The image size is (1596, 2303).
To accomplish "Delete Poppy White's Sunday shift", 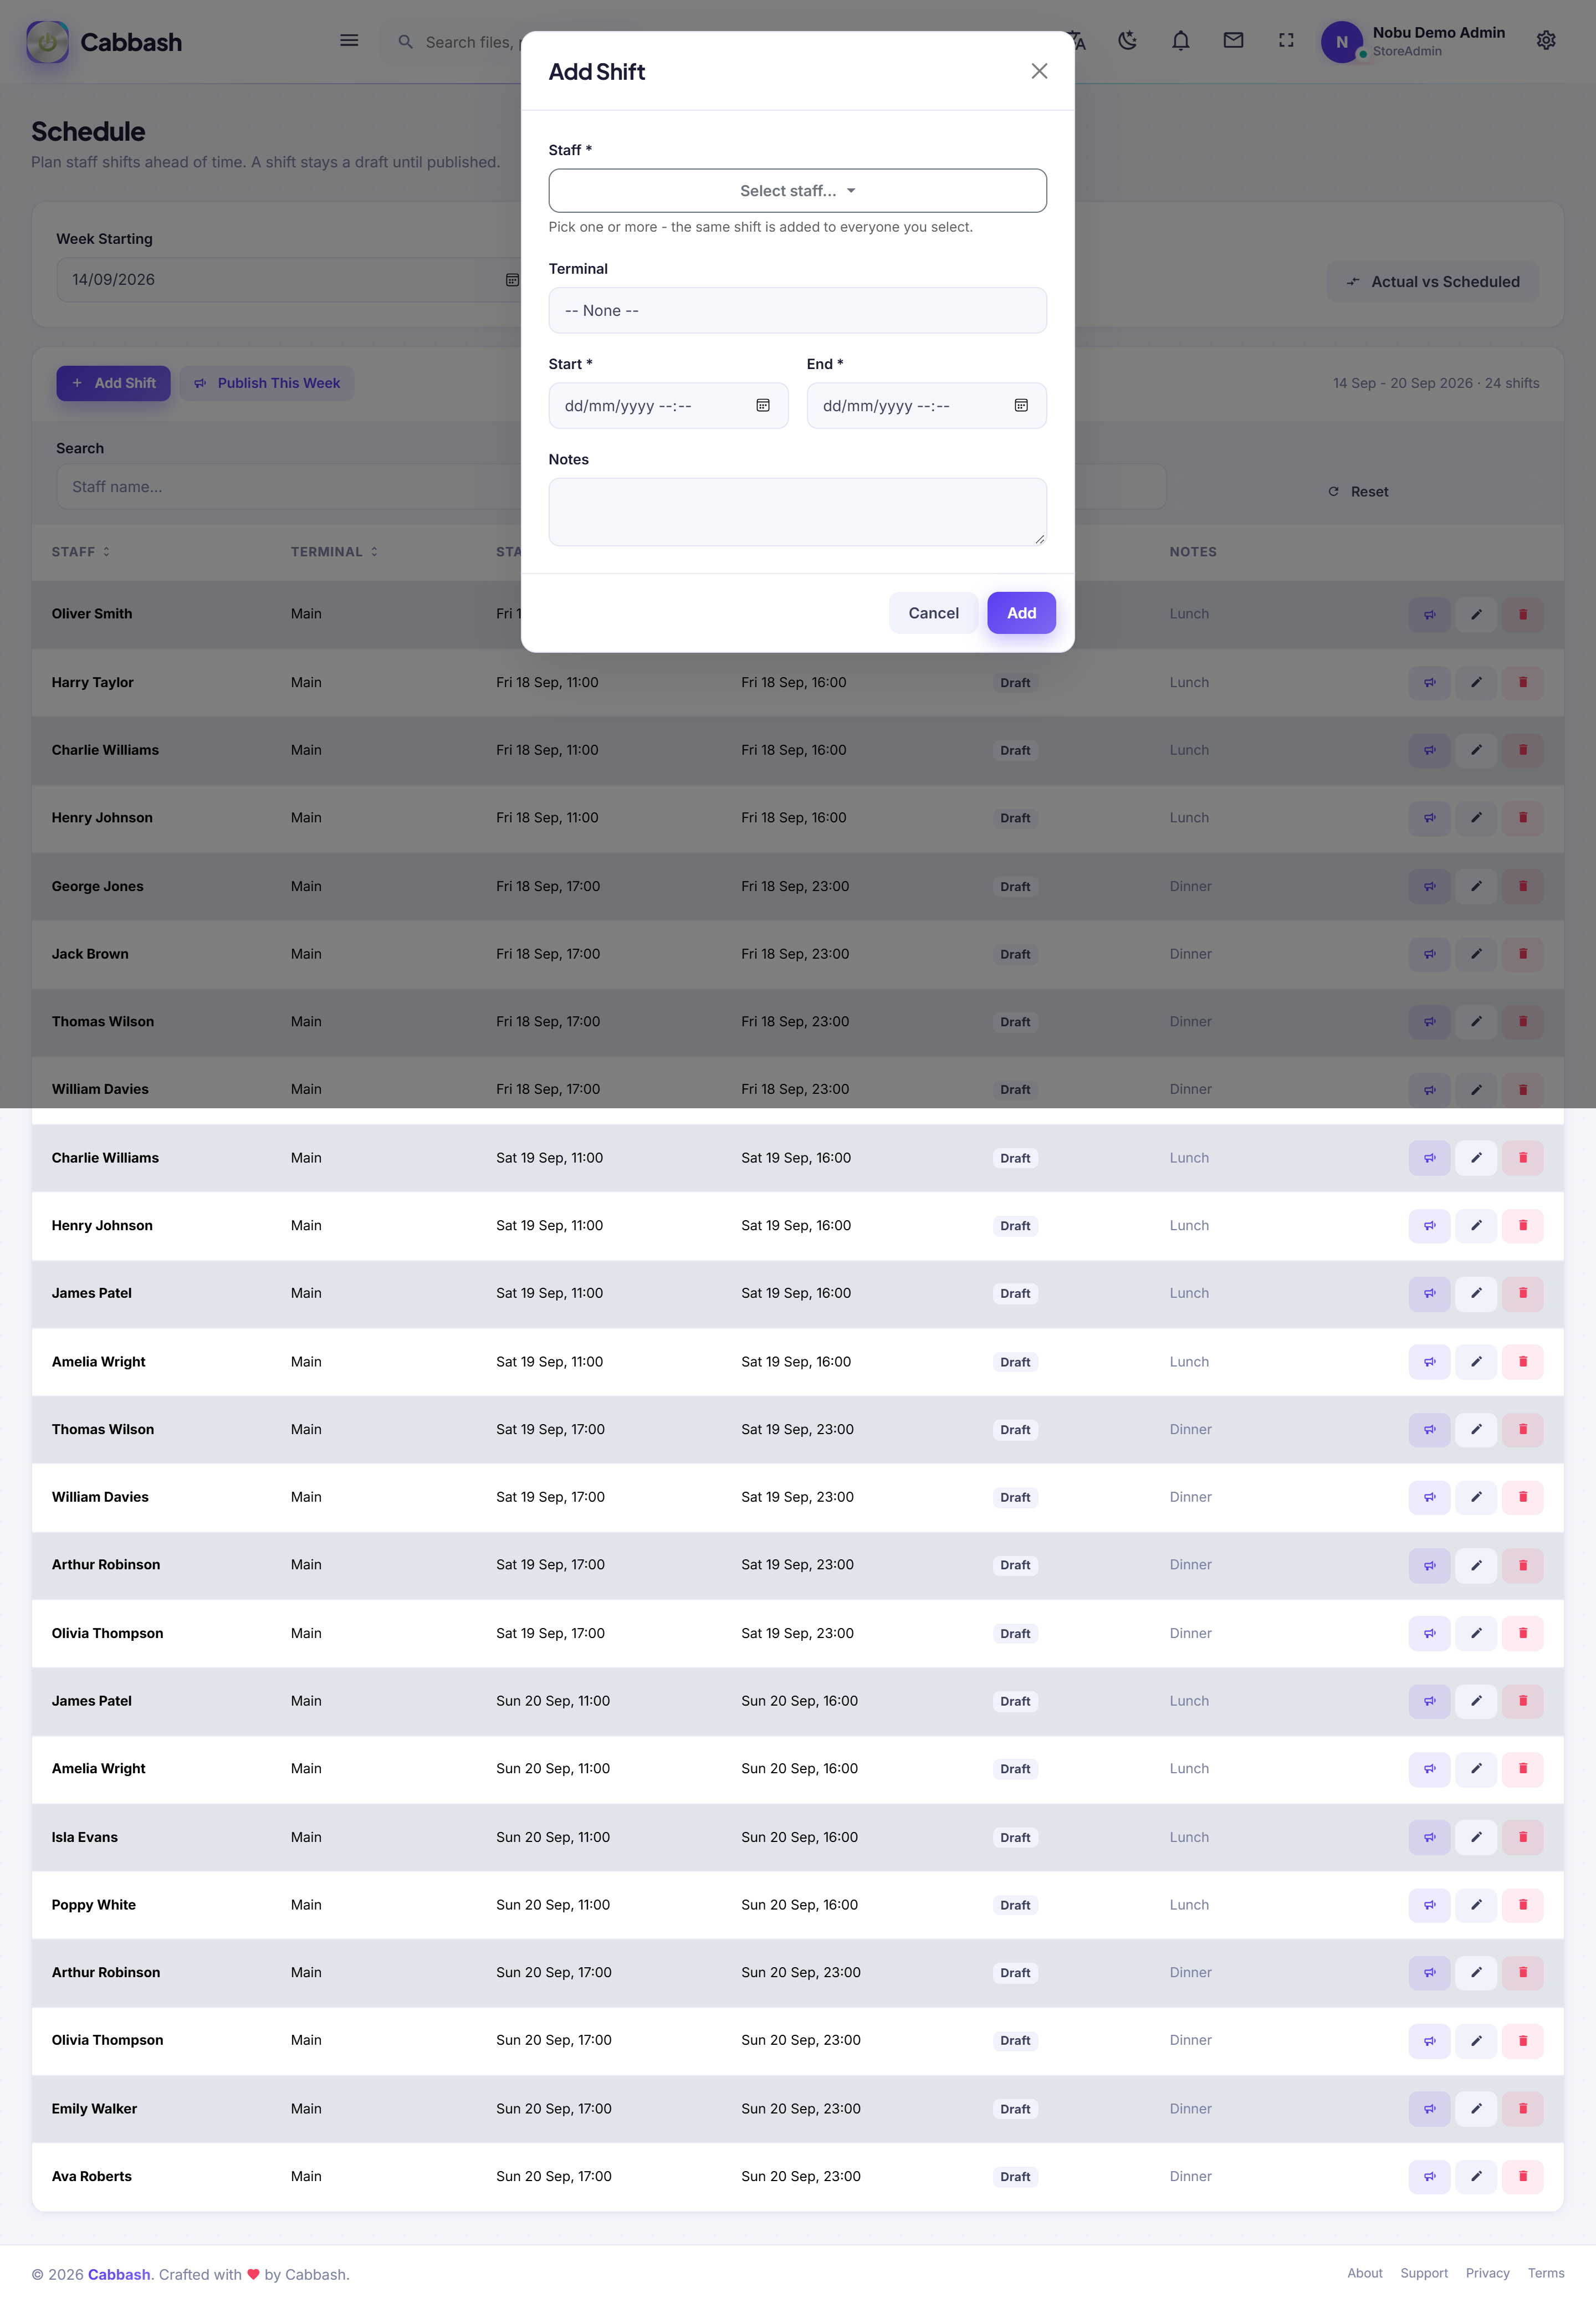I will point(1522,1905).
